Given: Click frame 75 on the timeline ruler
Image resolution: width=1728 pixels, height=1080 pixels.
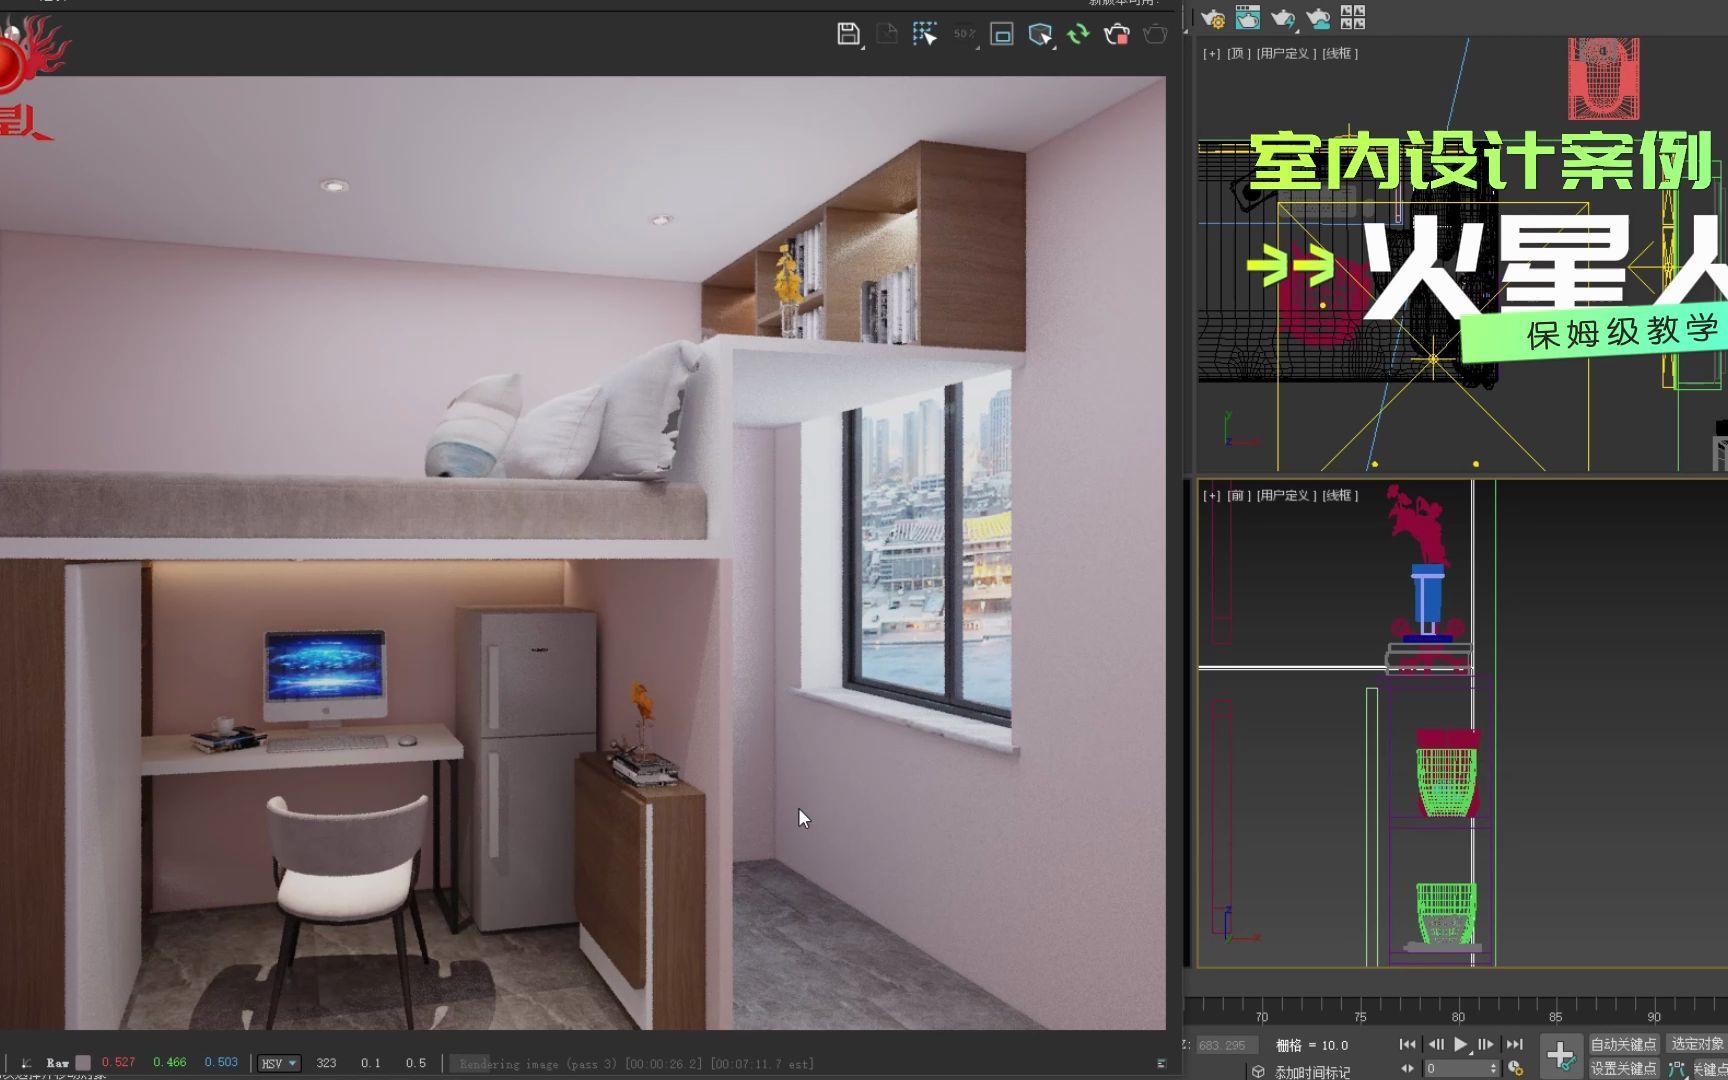Looking at the screenshot, I should pos(1360,1017).
